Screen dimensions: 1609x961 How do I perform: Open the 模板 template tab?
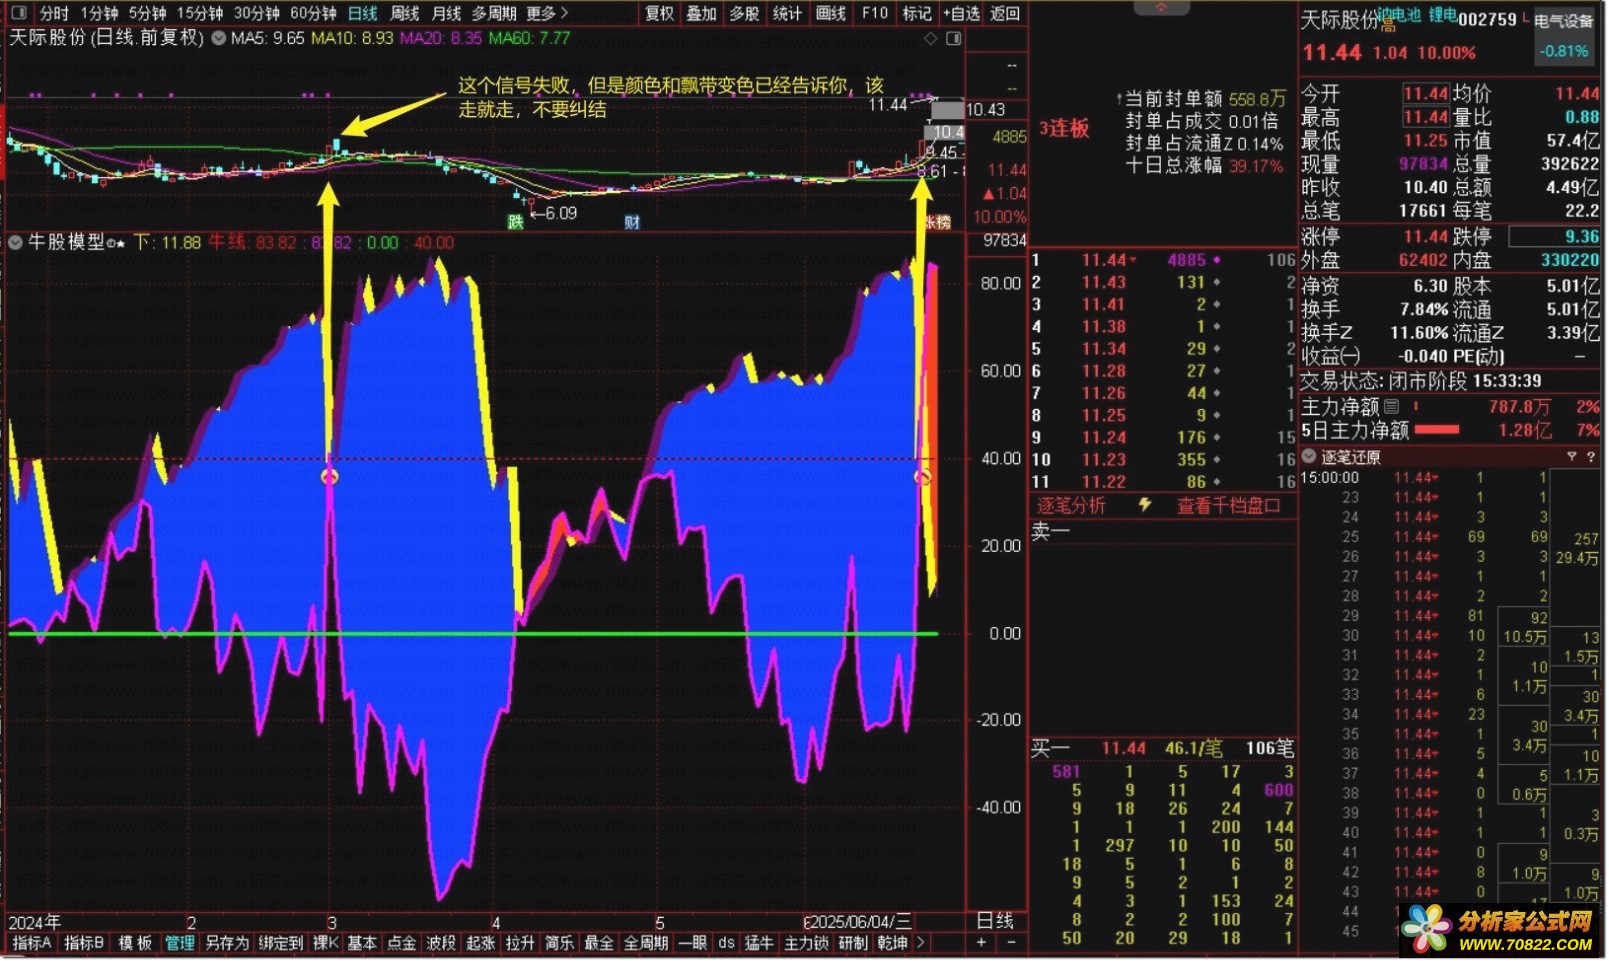click(x=135, y=943)
